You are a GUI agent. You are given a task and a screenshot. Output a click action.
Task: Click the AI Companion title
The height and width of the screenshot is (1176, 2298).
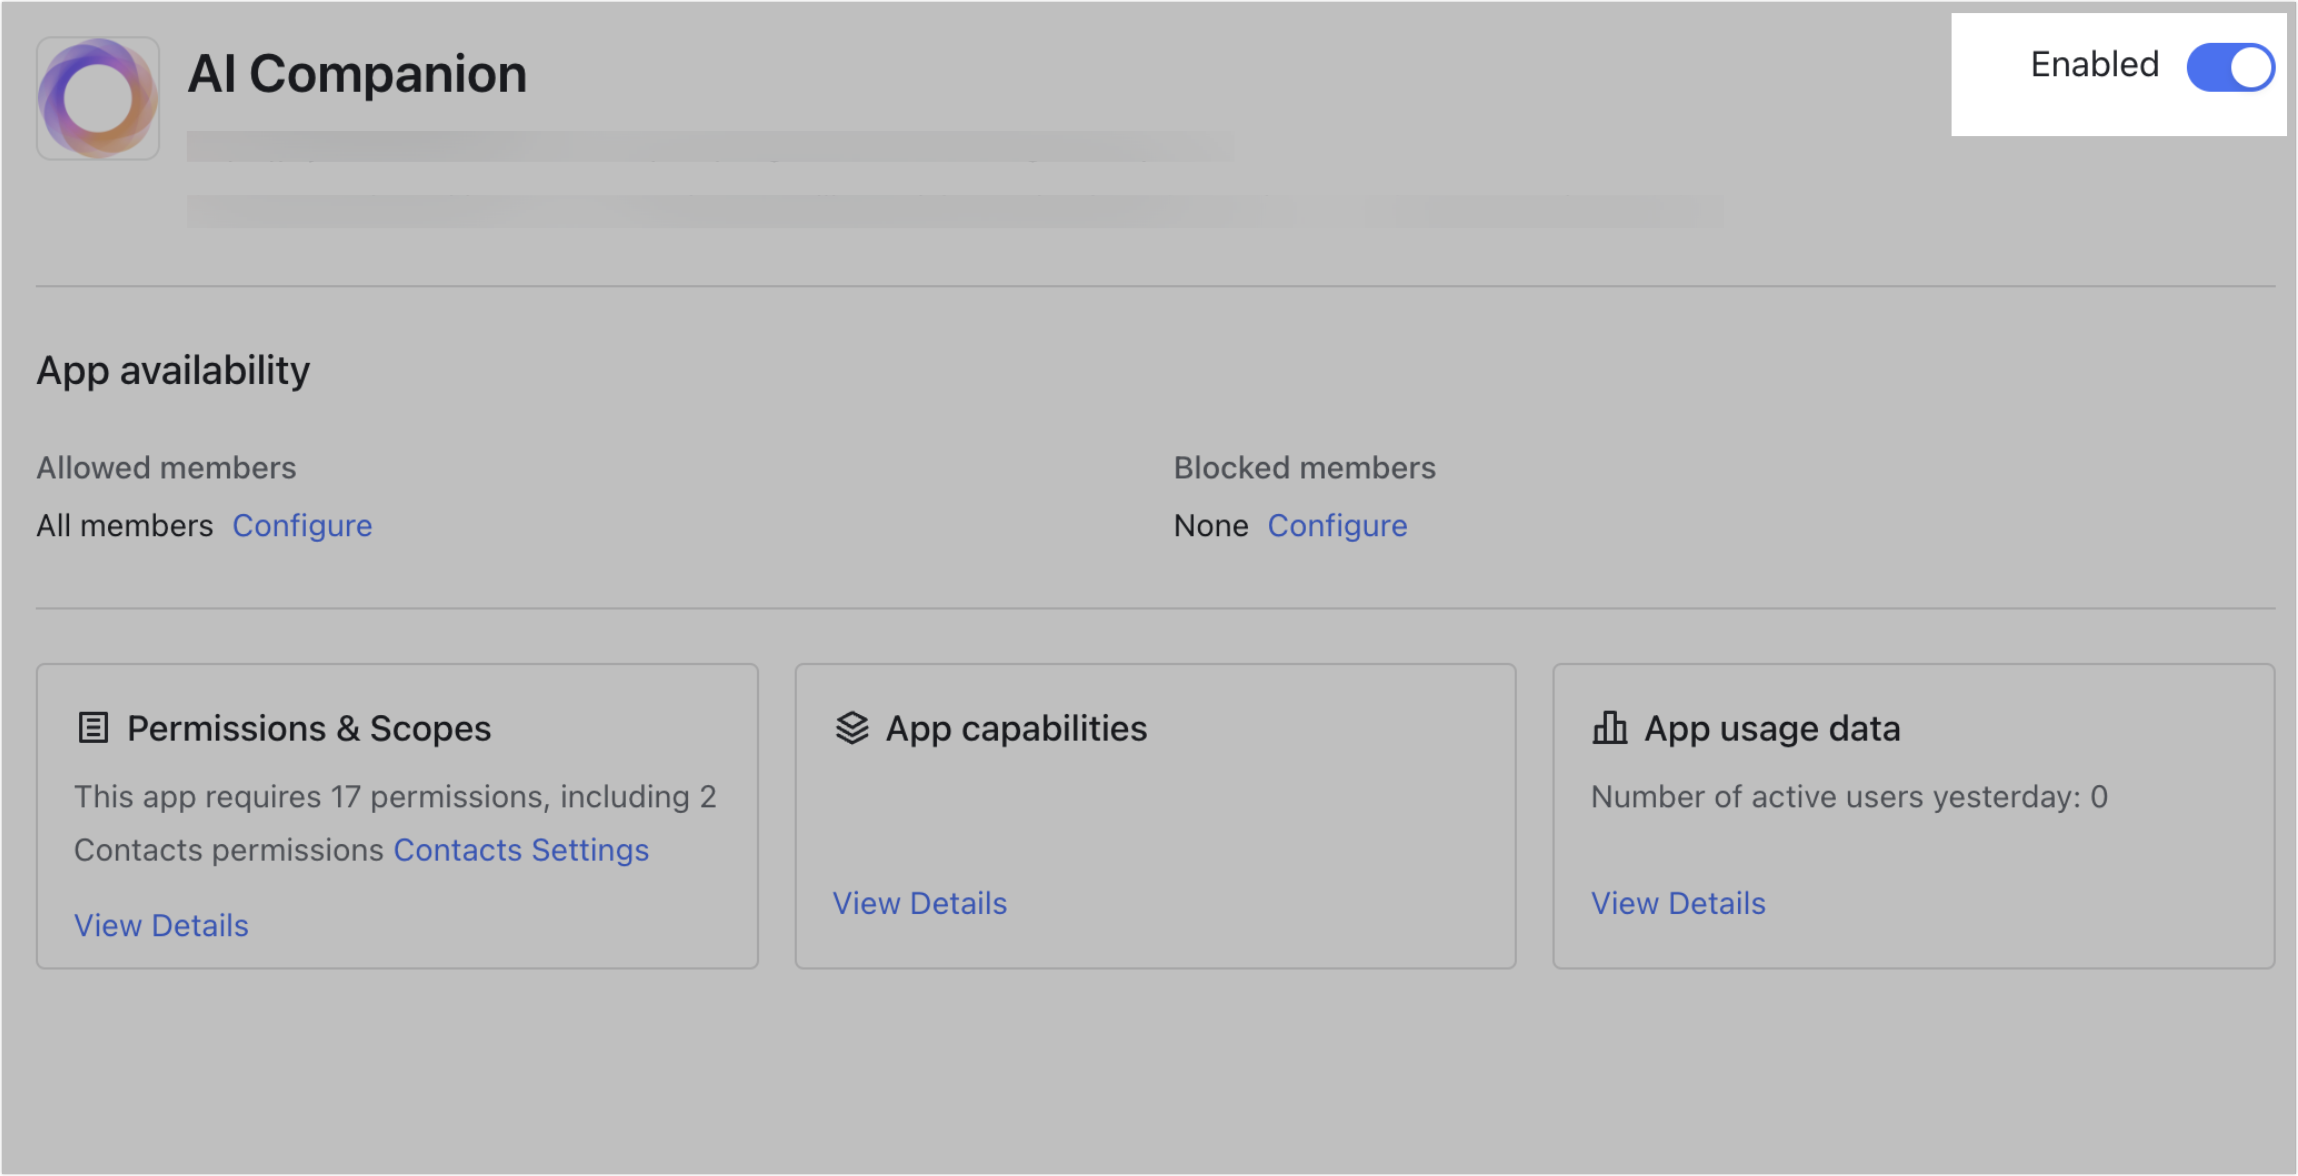coord(357,75)
